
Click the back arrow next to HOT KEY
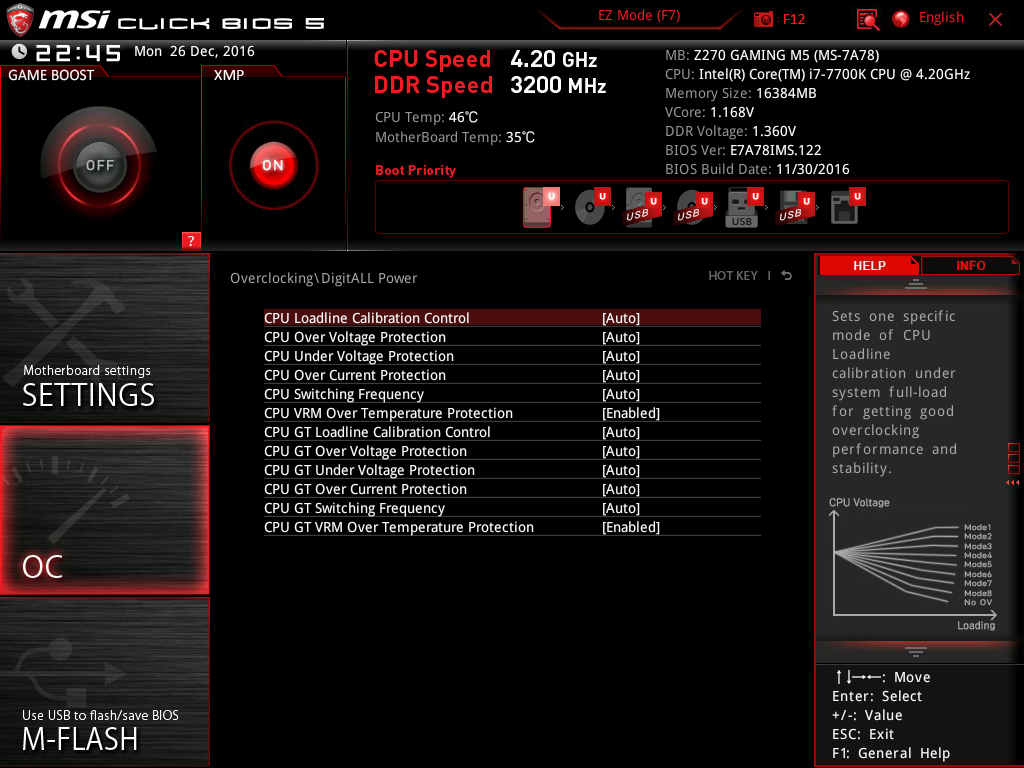tap(787, 276)
